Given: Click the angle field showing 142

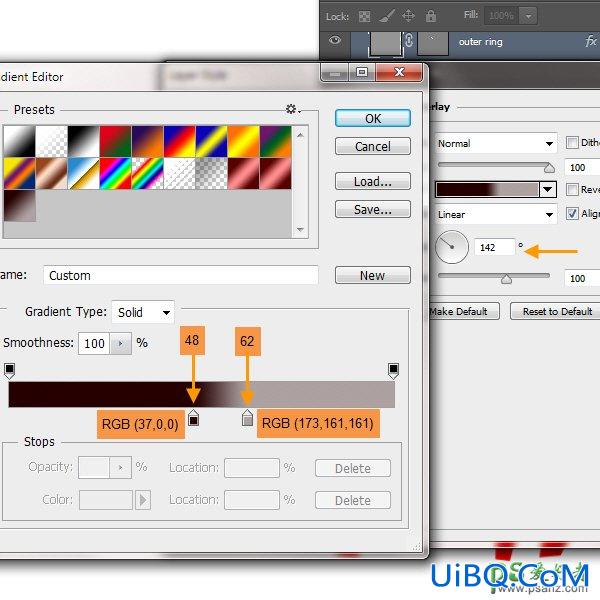Looking at the screenshot, I should (495, 247).
